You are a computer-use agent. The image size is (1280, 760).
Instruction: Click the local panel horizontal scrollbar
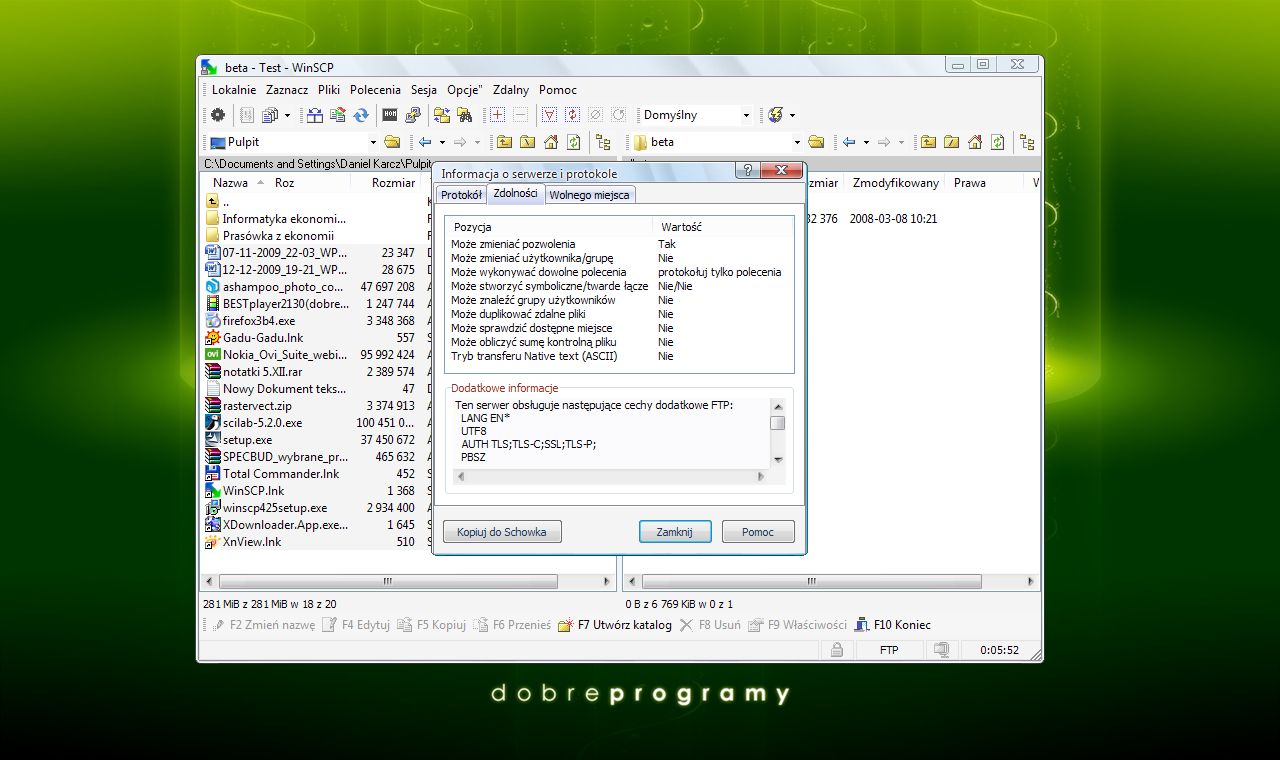click(x=387, y=582)
